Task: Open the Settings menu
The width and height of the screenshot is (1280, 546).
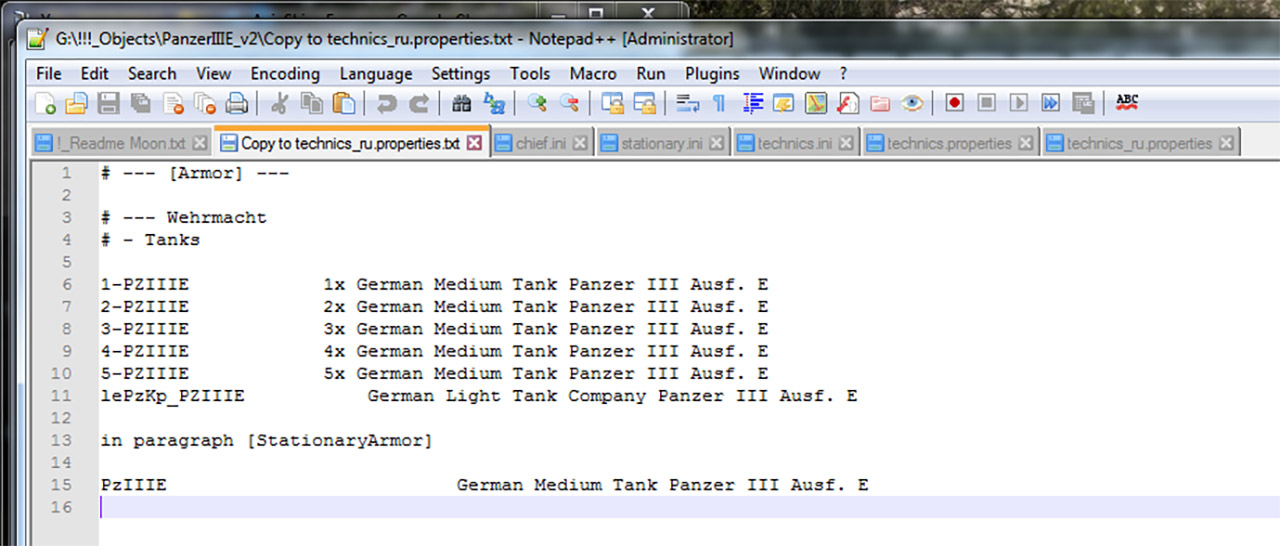Action: [x=461, y=74]
